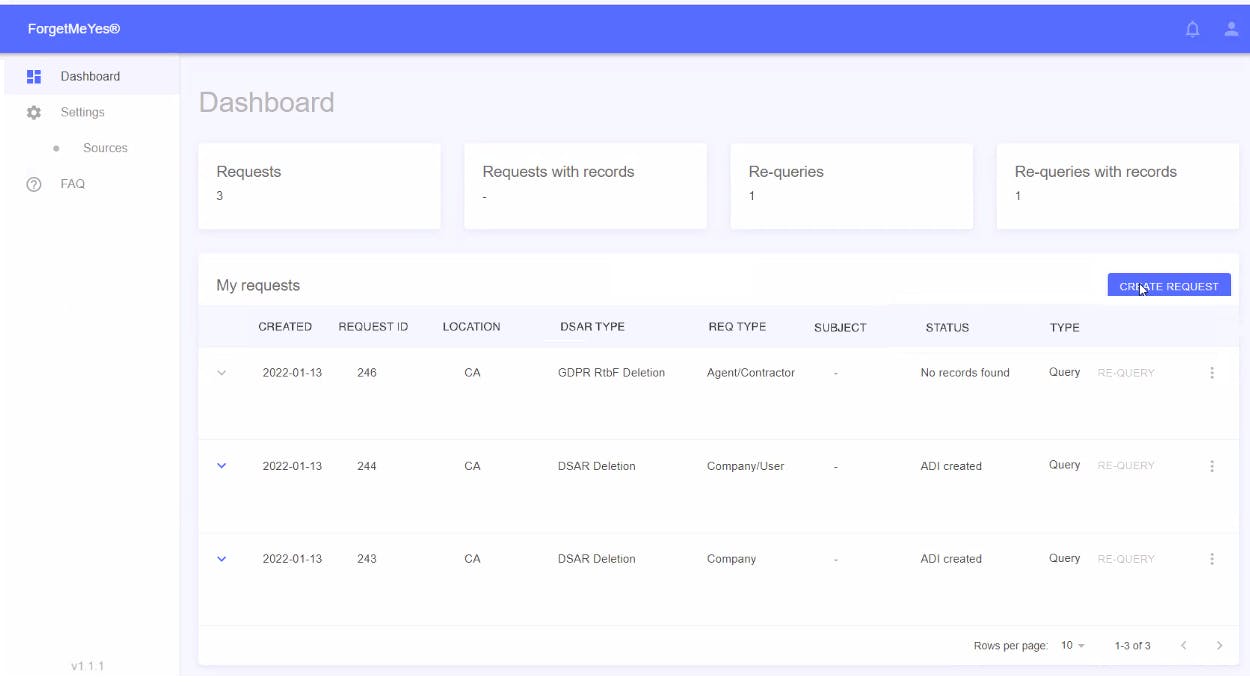Screen dimensions: 1250x684
Task: Click the Dashboard grid icon in sidebar
Action: point(34,77)
